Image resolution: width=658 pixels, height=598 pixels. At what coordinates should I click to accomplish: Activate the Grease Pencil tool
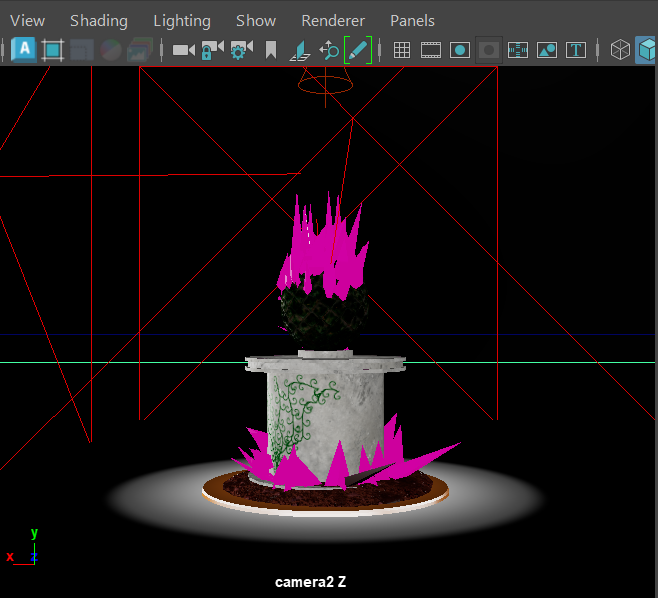click(x=357, y=49)
